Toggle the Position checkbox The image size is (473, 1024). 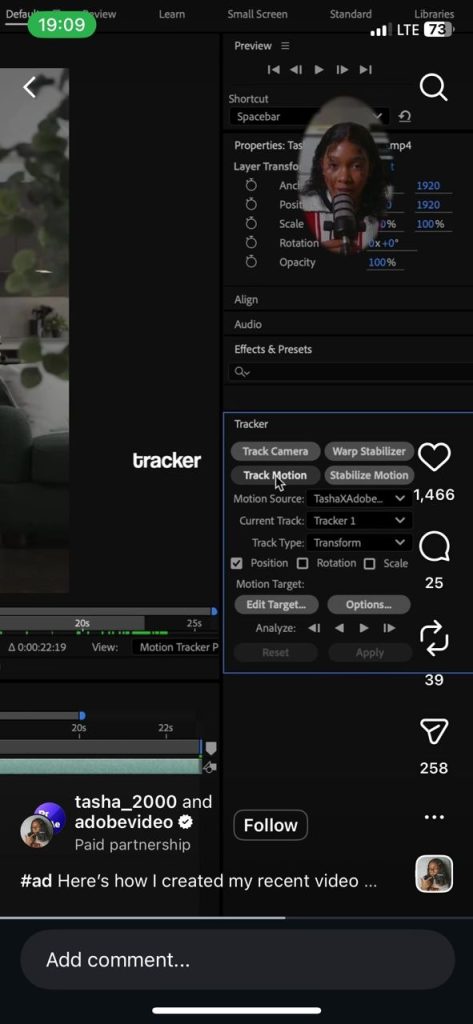tap(236, 563)
